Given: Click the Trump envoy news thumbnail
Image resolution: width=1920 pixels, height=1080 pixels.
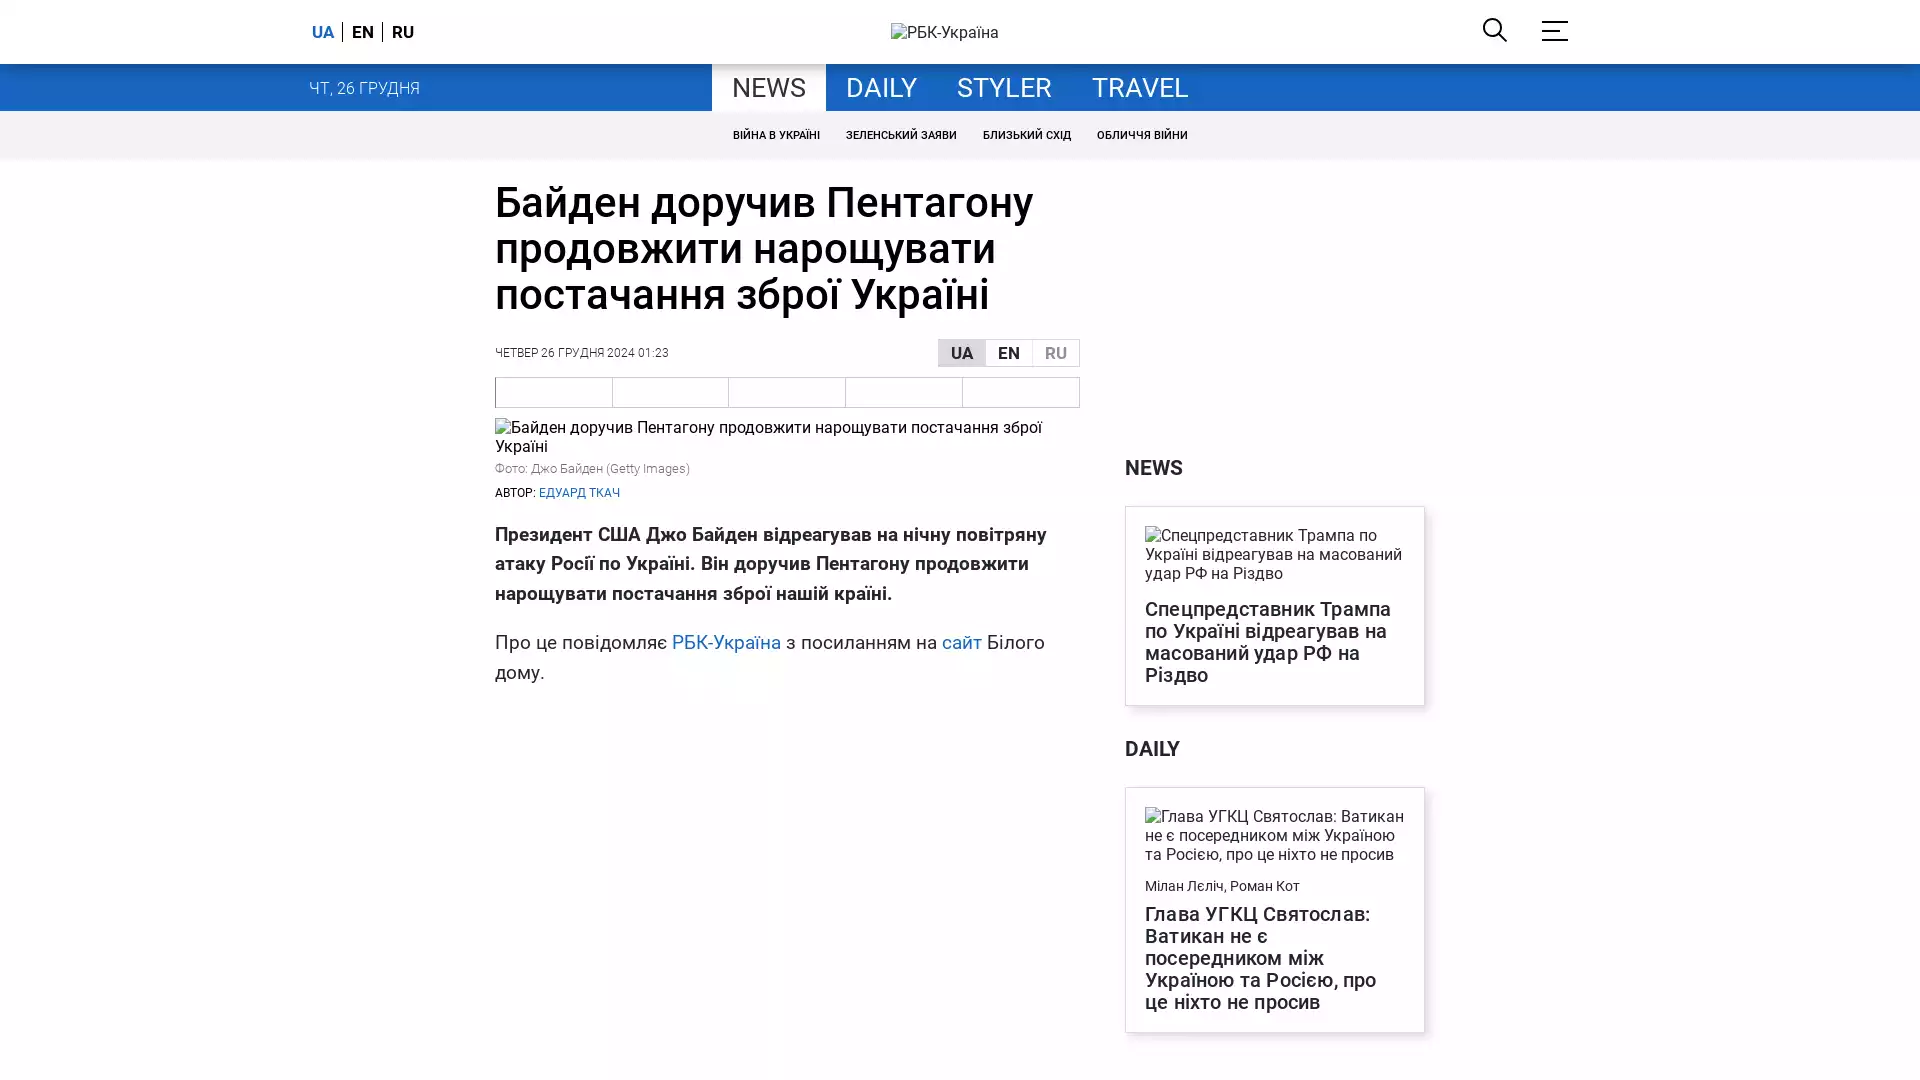Looking at the screenshot, I should (x=1274, y=554).
